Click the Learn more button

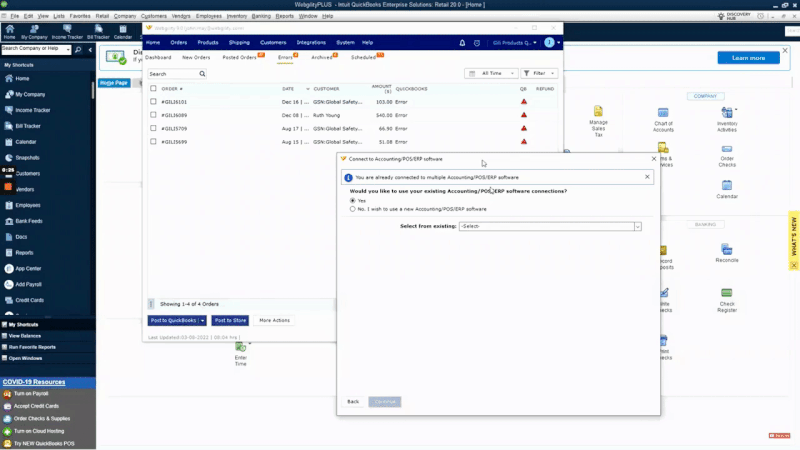[x=748, y=58]
